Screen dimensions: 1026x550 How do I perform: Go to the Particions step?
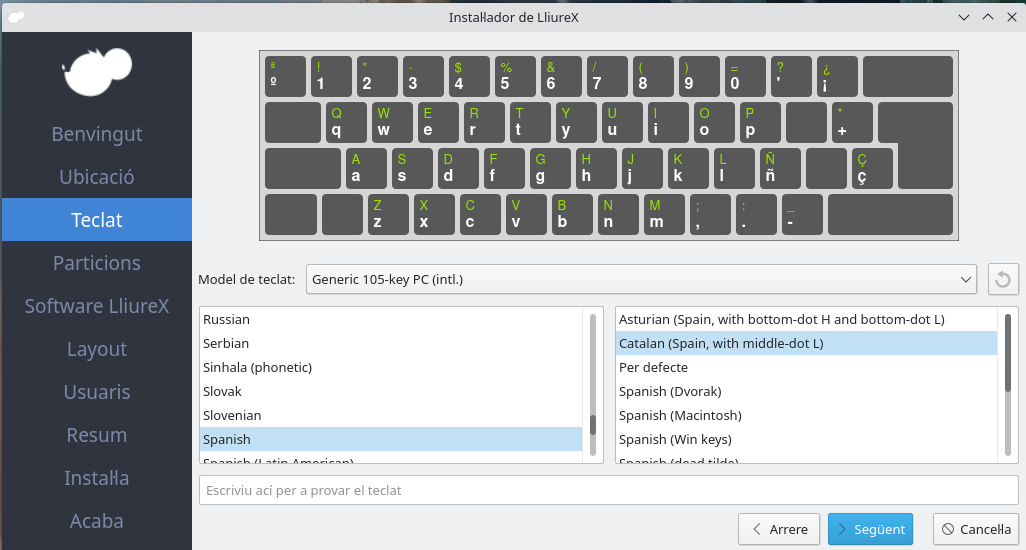coord(96,263)
